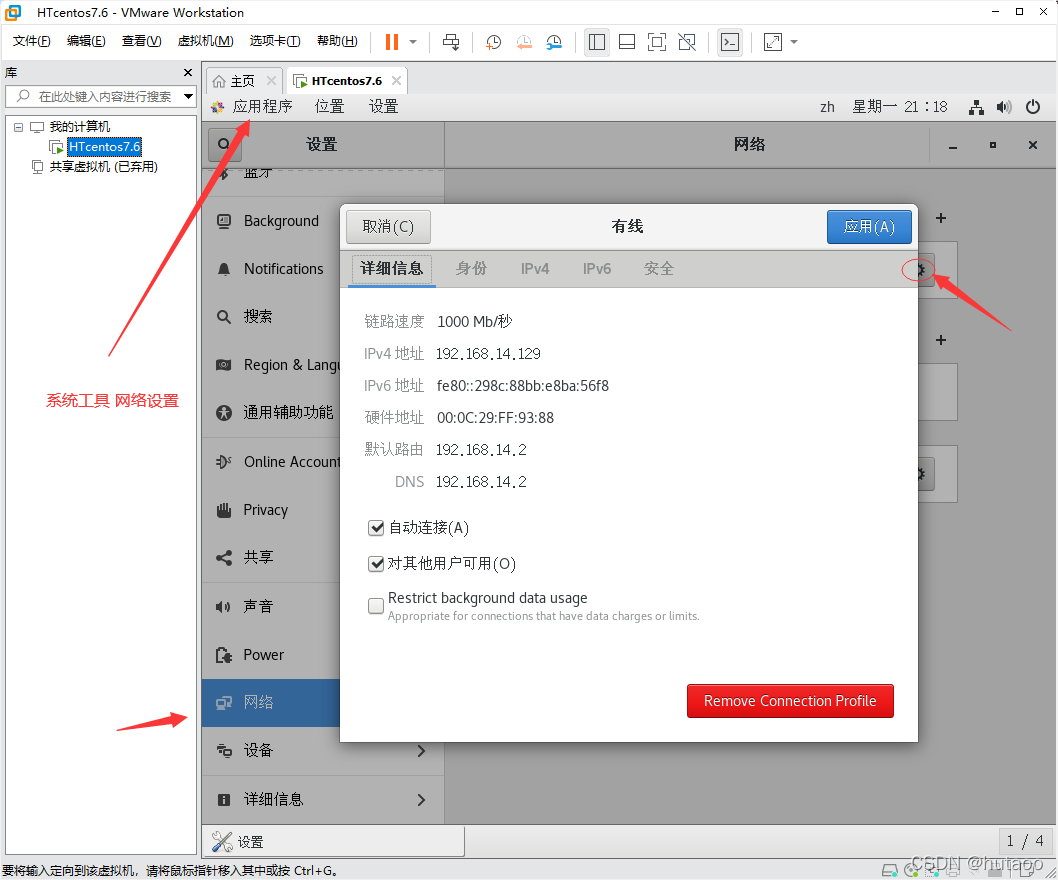Toggle Unity mode icon
Image resolution: width=1058 pixels, height=880 pixels.
pyautogui.click(x=687, y=42)
